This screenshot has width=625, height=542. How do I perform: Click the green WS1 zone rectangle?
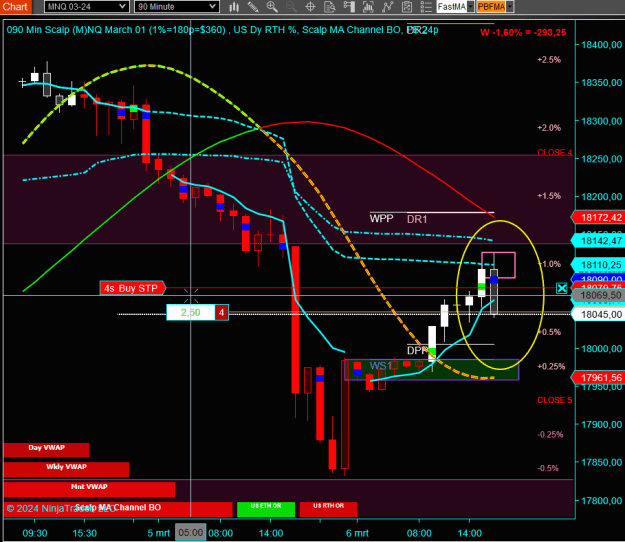(x=431, y=370)
